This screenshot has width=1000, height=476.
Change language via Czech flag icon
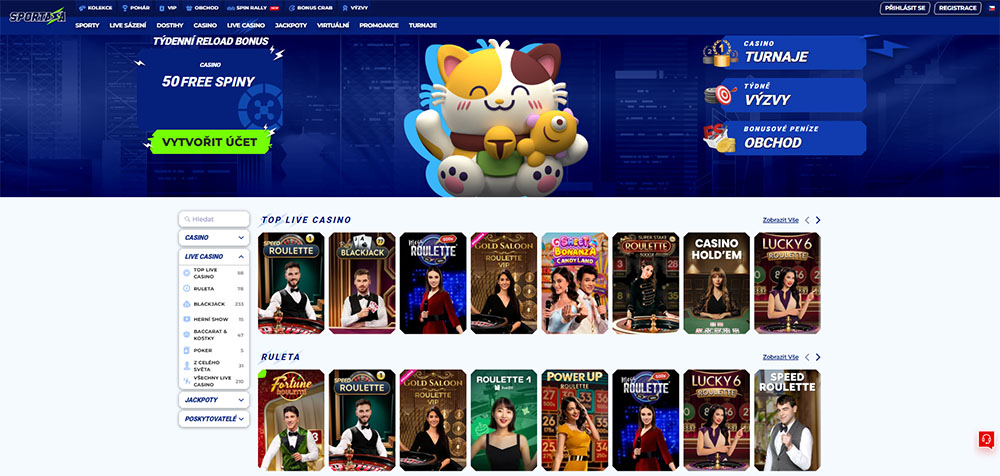point(992,8)
